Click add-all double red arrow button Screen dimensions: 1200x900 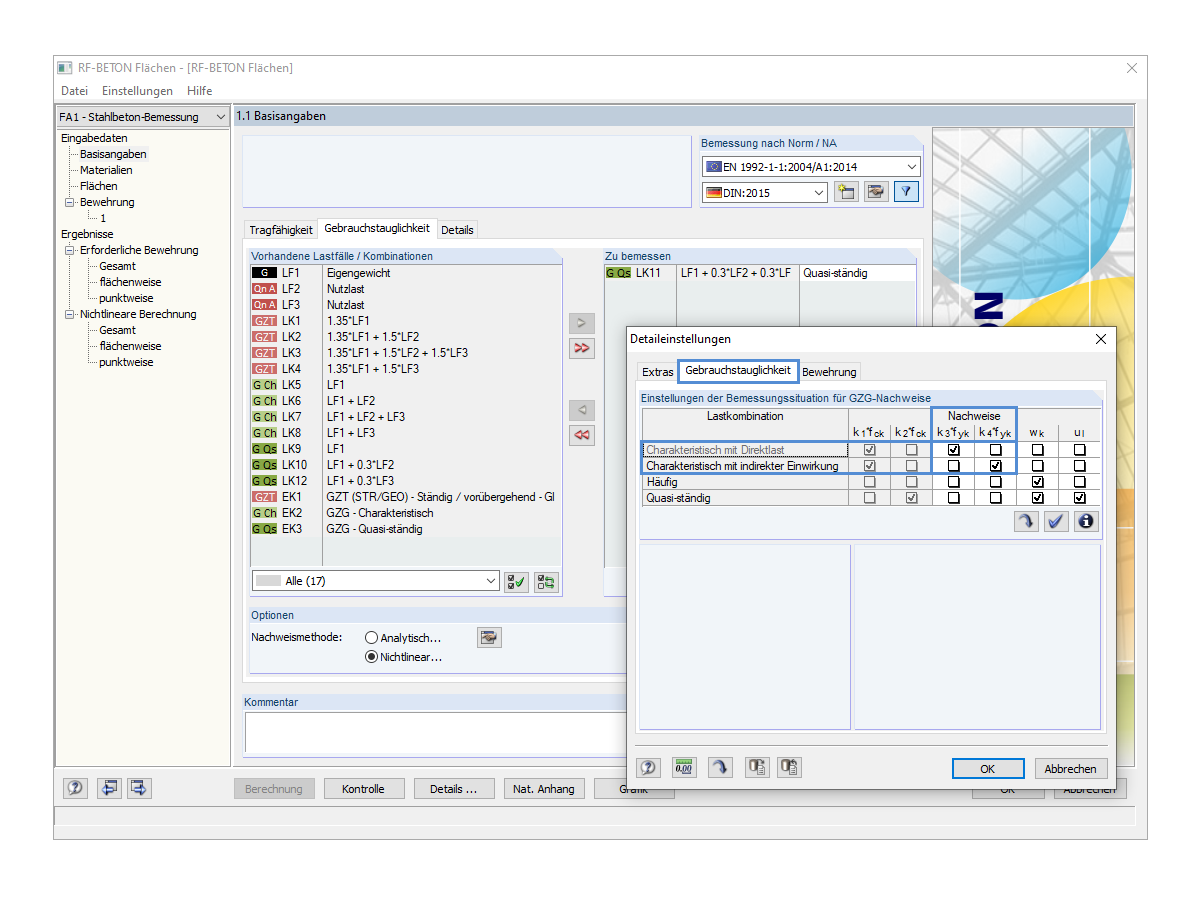(x=581, y=348)
